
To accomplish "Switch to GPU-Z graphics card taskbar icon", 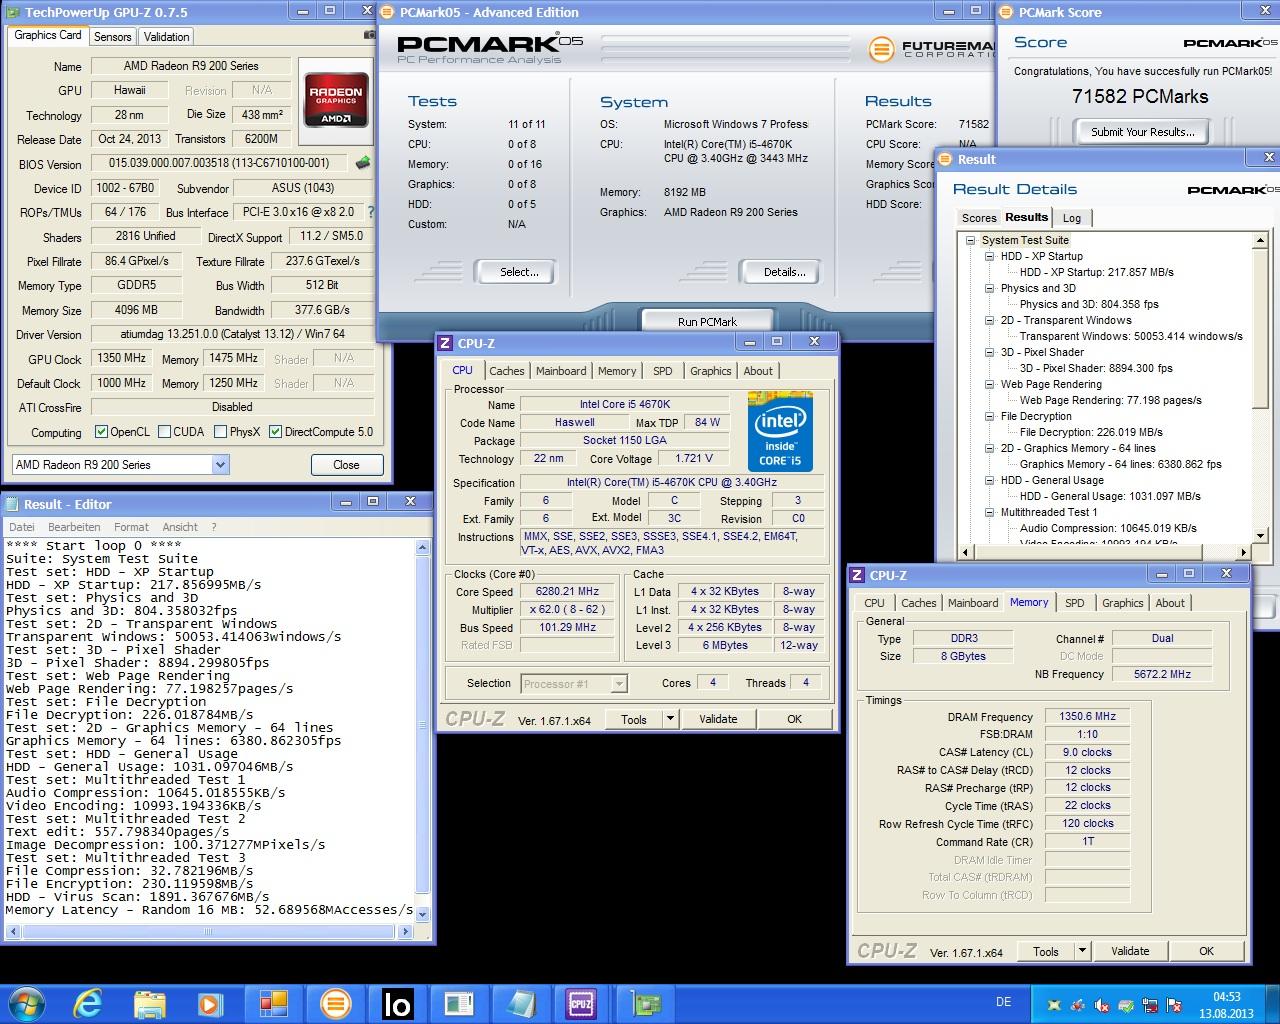I will click(x=645, y=1003).
